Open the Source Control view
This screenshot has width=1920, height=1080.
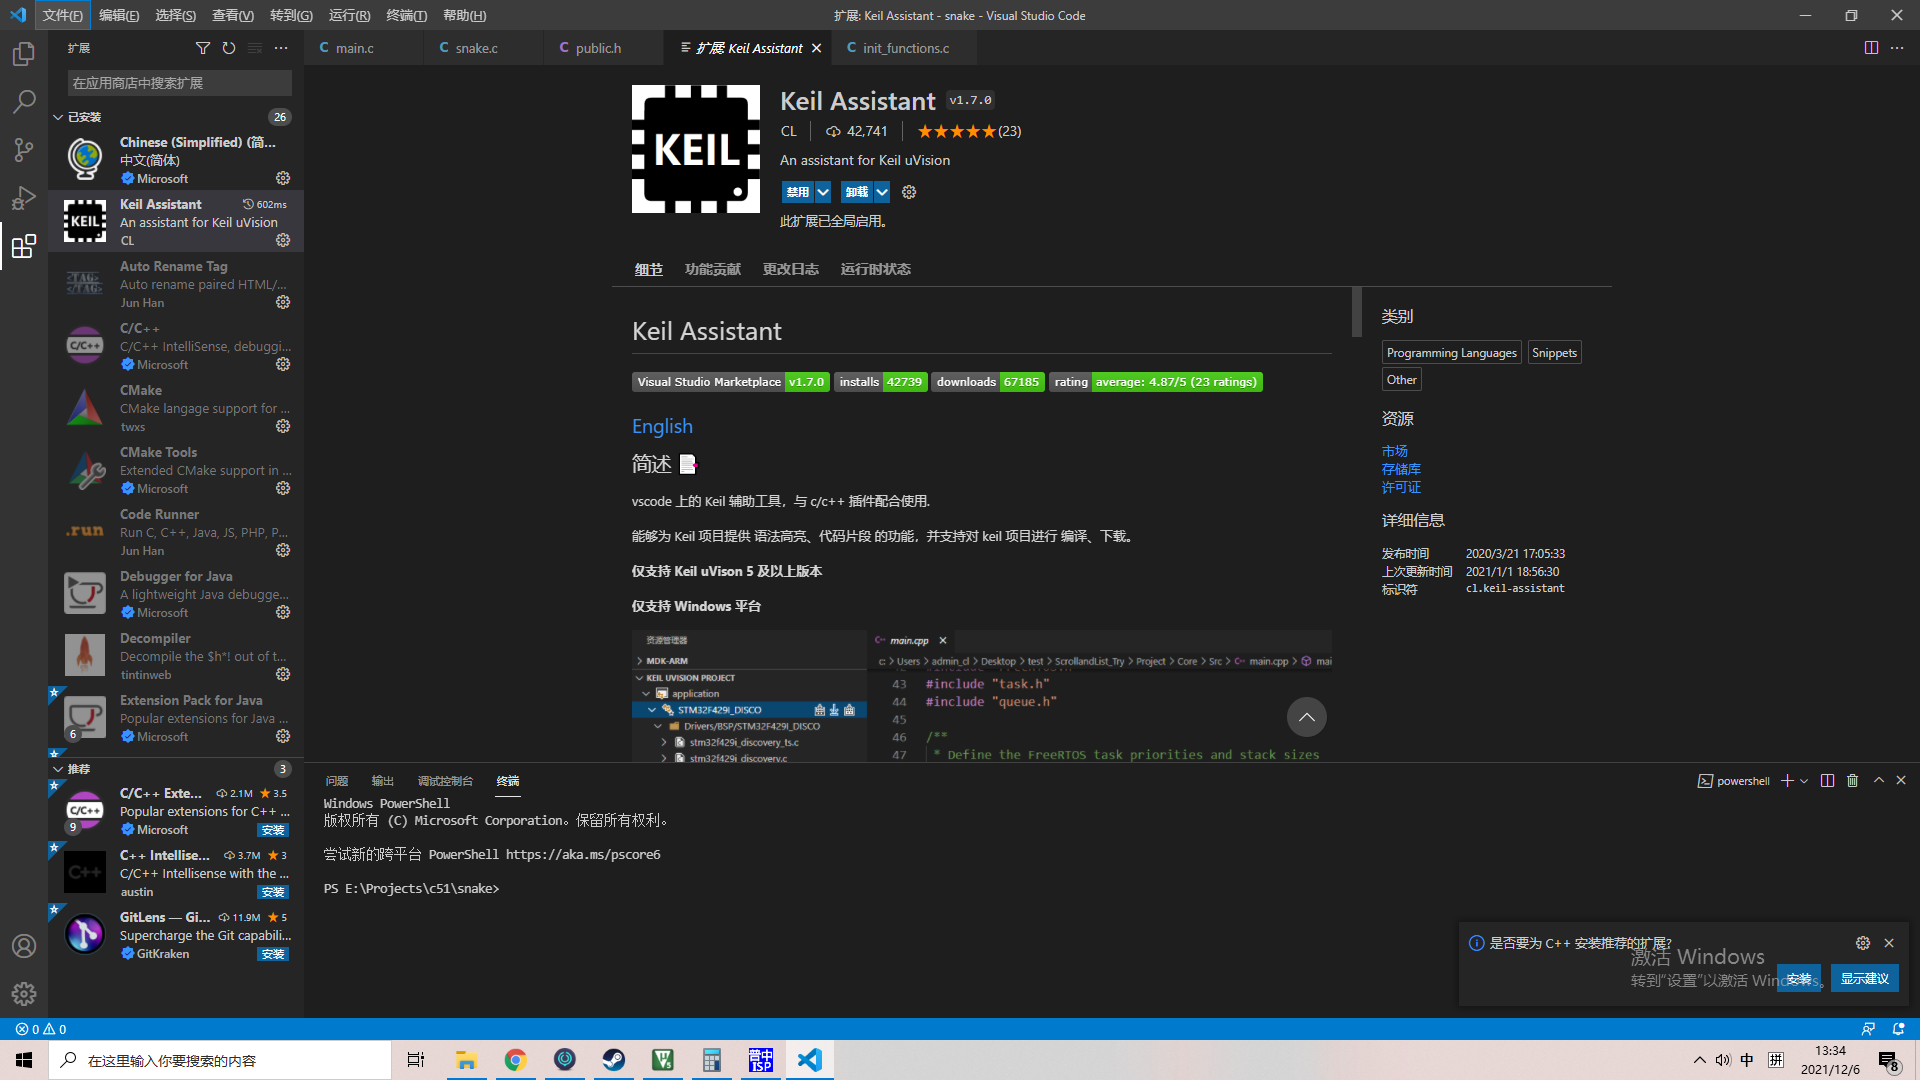pyautogui.click(x=24, y=150)
